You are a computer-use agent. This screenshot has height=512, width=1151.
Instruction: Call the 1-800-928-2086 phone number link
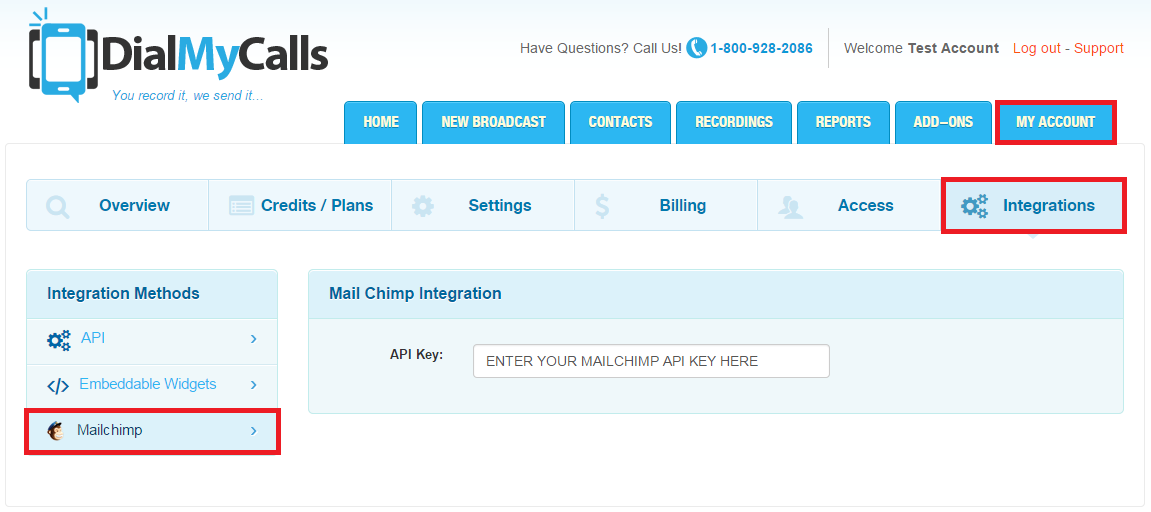coord(761,48)
